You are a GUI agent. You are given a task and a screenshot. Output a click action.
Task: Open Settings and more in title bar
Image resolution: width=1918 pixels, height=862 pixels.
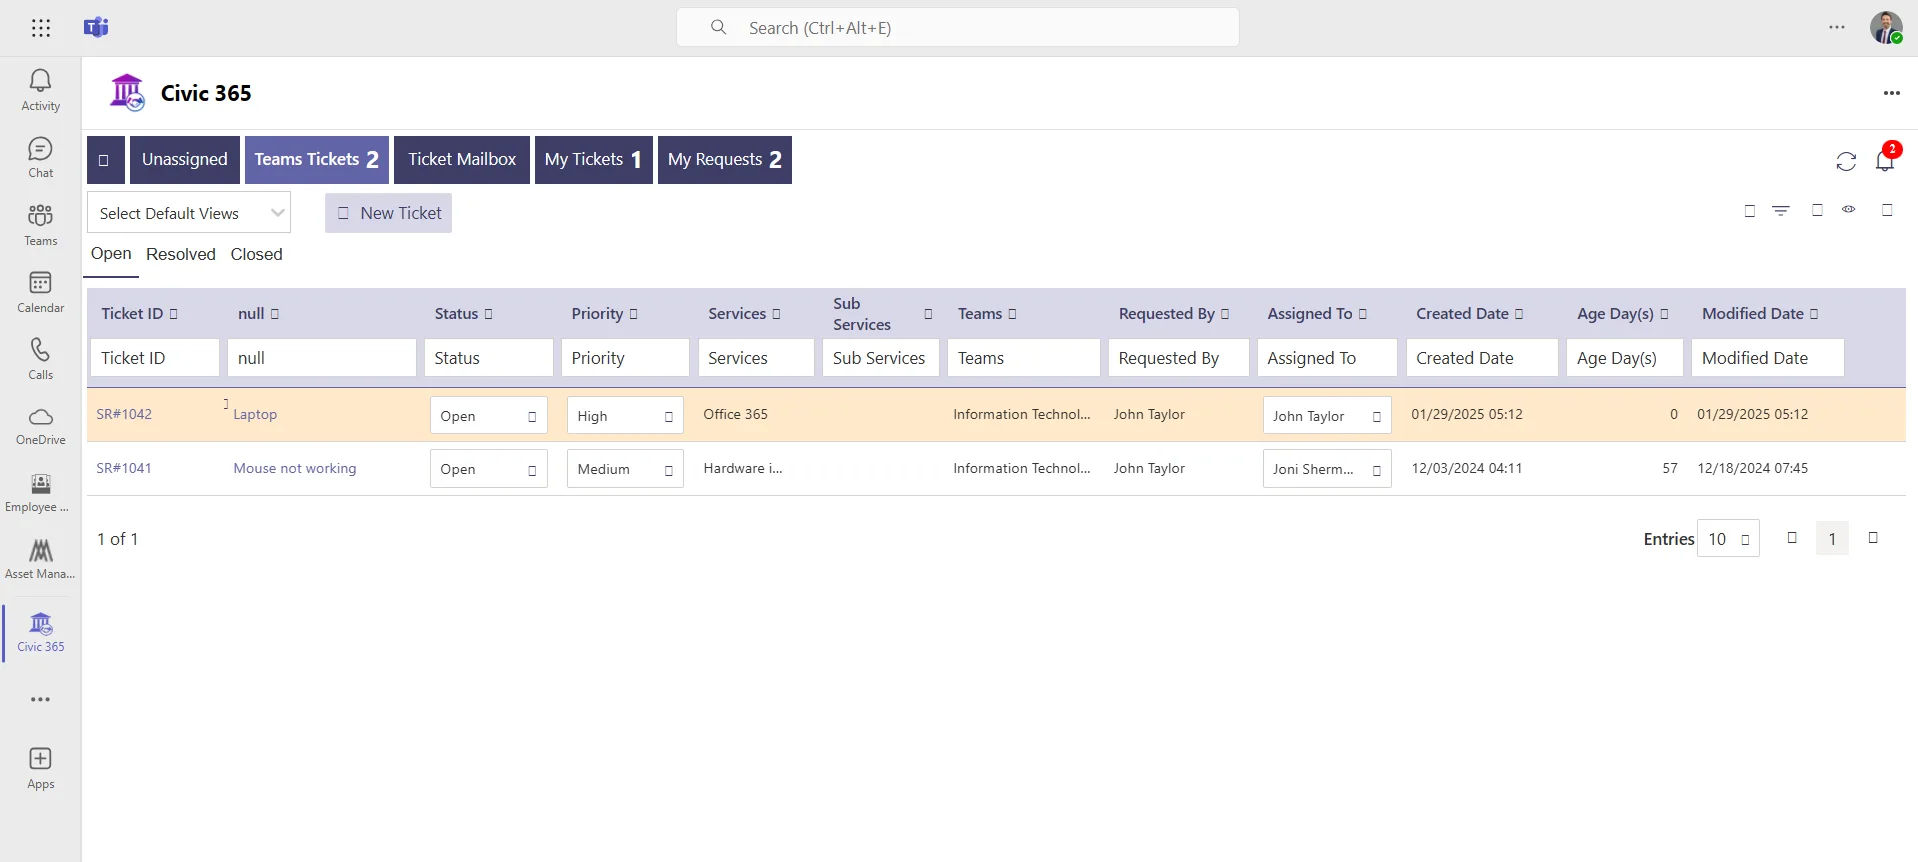coord(1837,28)
